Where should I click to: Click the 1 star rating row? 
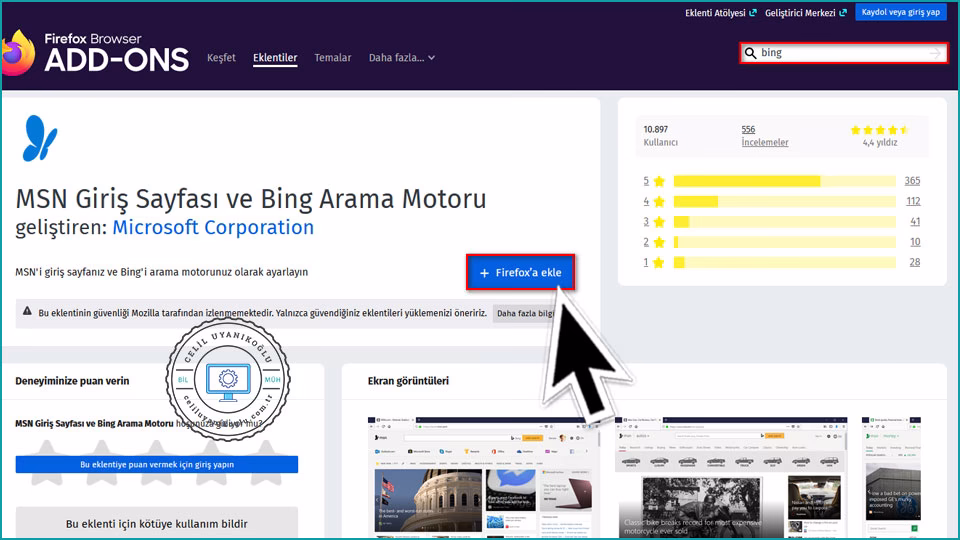click(781, 262)
